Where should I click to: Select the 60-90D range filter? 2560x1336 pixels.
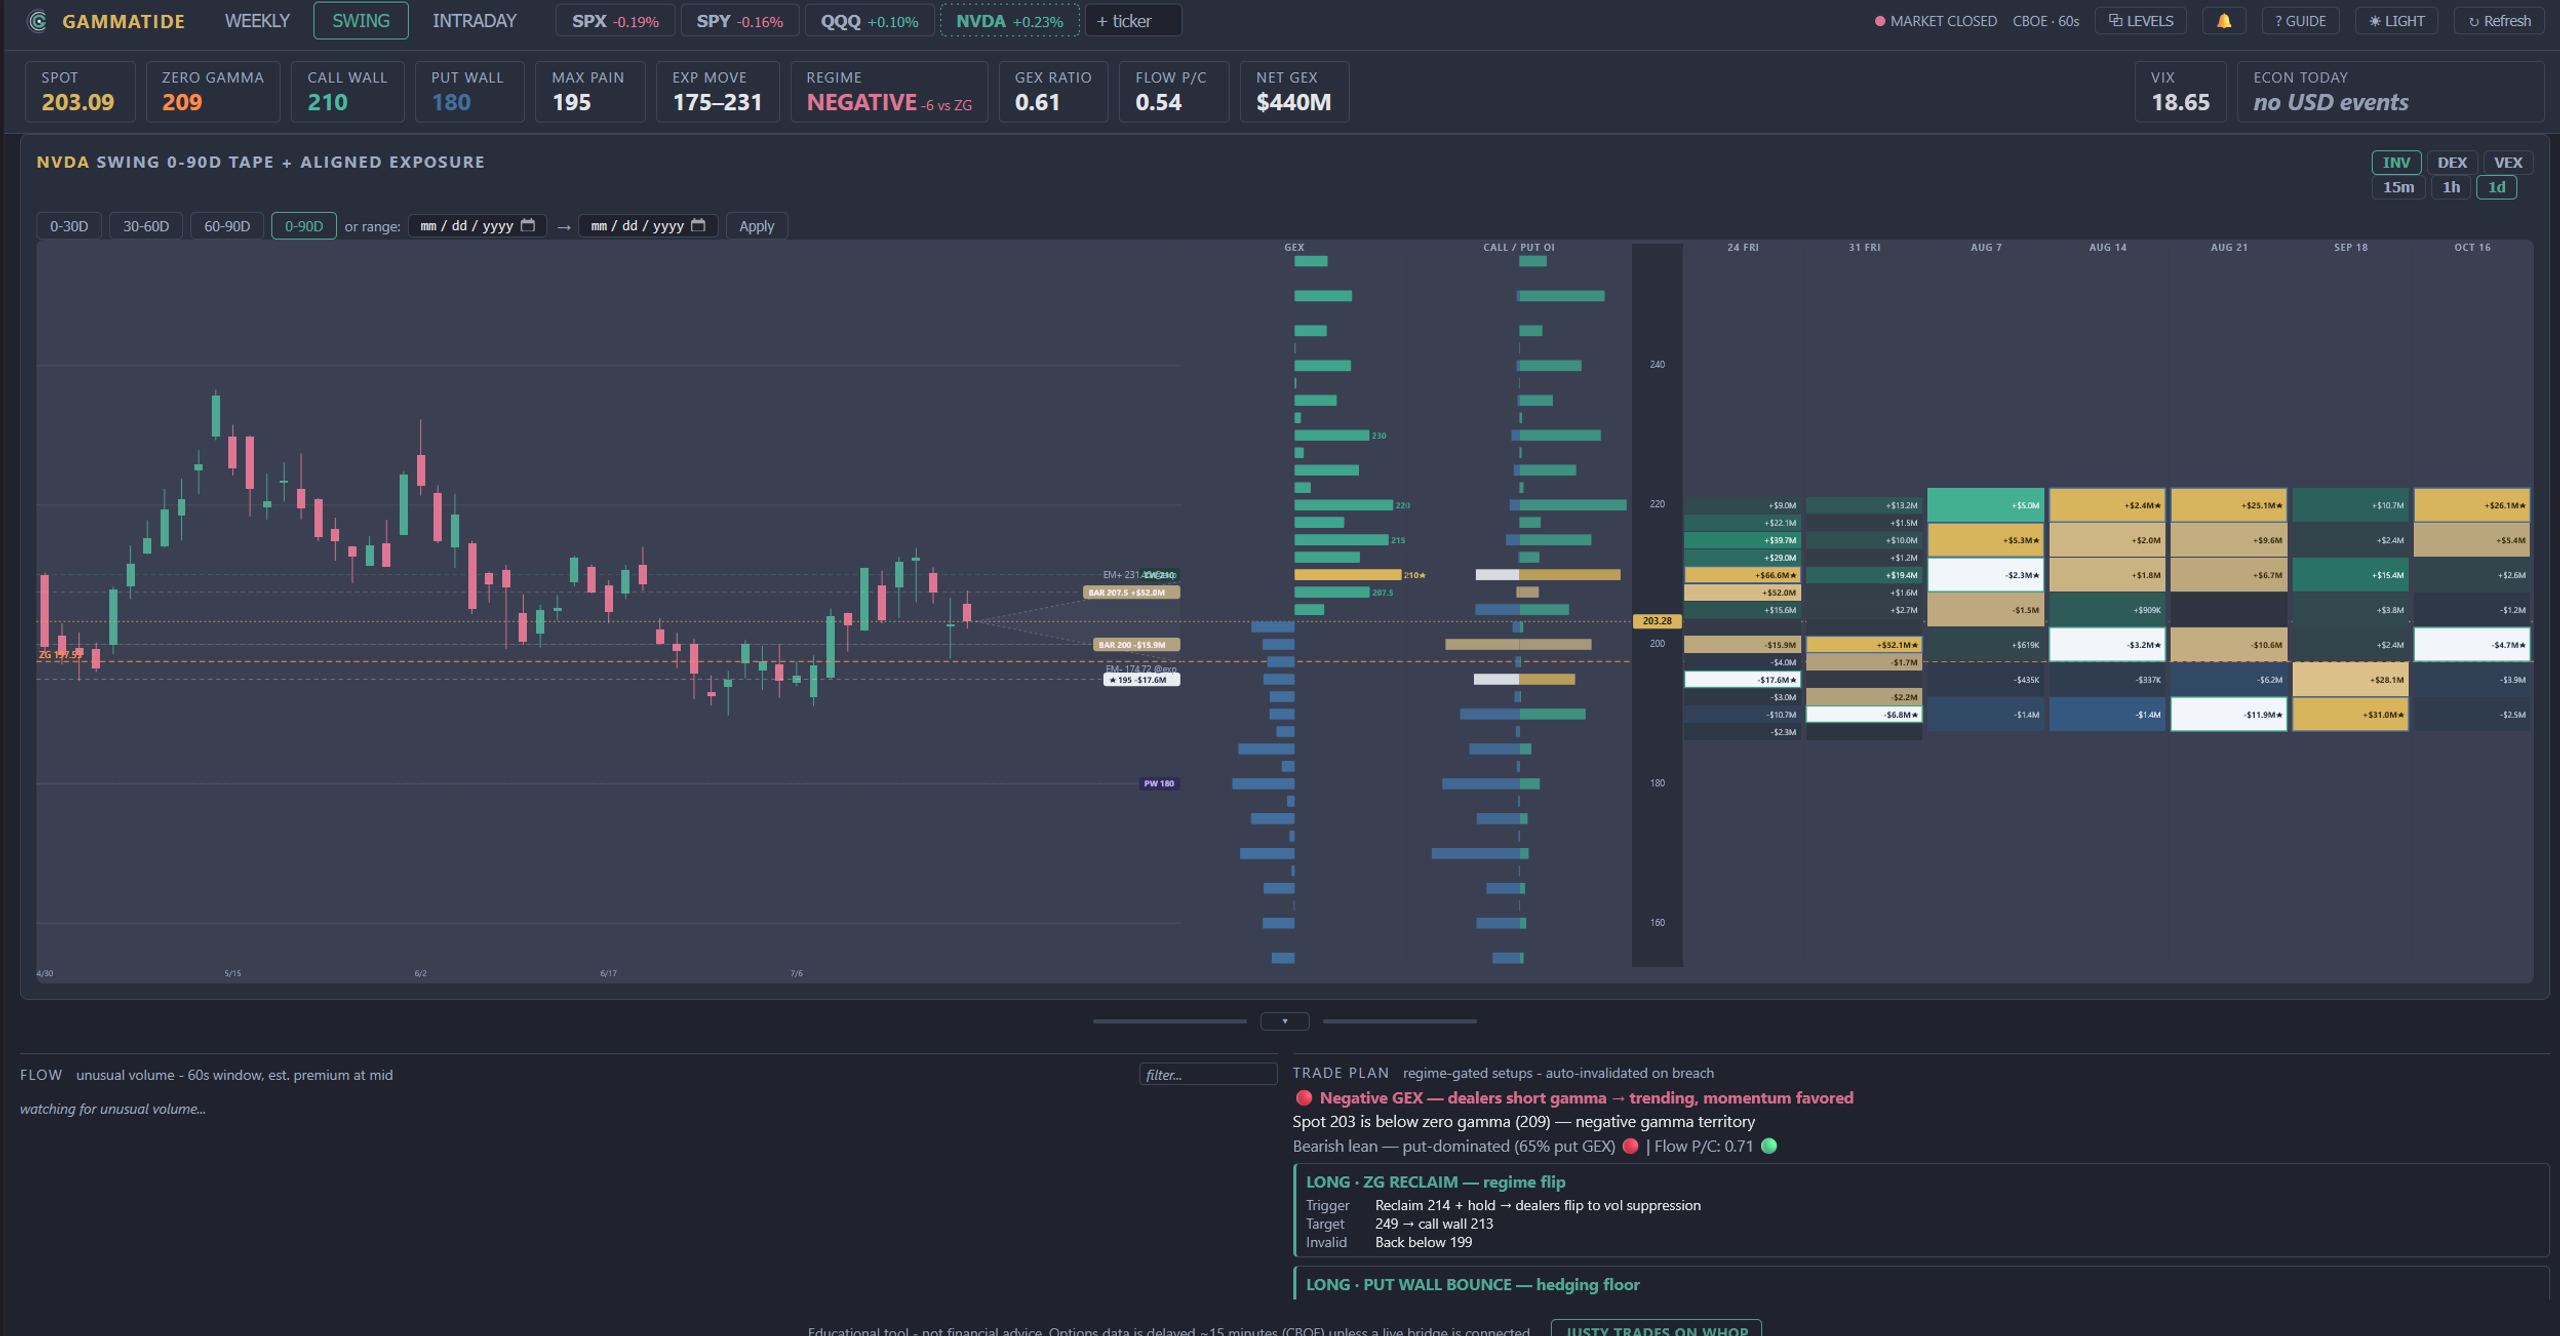click(227, 226)
